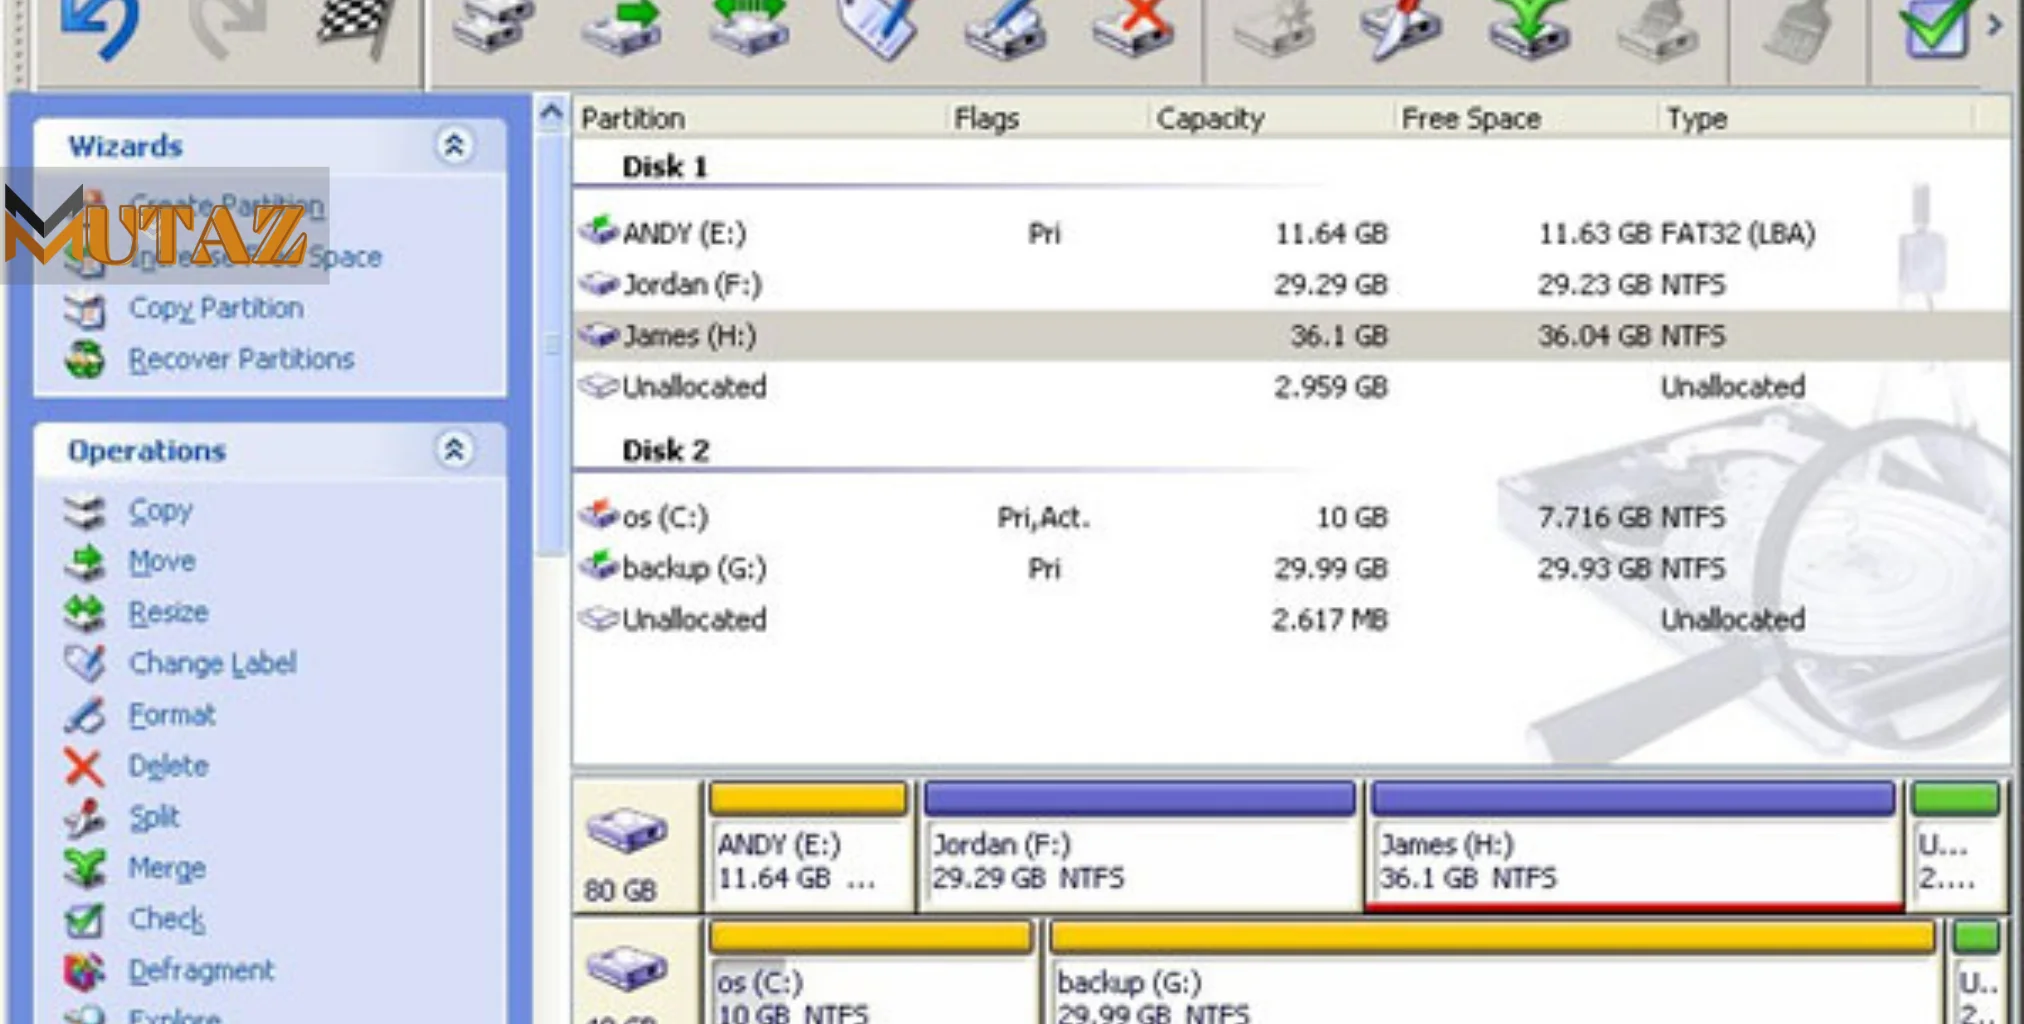
Task: Click the red X disk toolbar icon
Action: tap(1134, 28)
